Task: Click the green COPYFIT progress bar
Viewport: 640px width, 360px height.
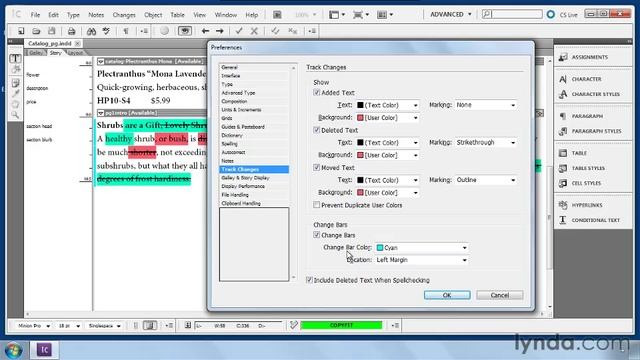Action: [341, 325]
